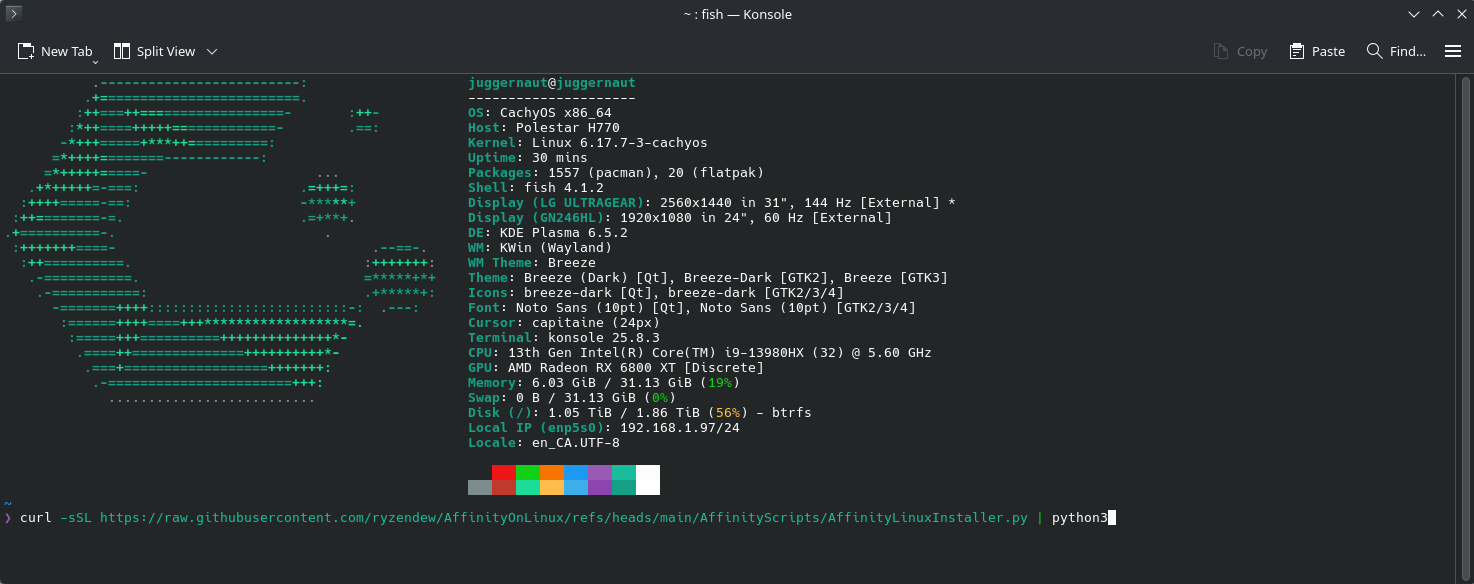Image resolution: width=1474 pixels, height=584 pixels.
Task: Select the Copy text button
Action: pyautogui.click(x=1252, y=51)
